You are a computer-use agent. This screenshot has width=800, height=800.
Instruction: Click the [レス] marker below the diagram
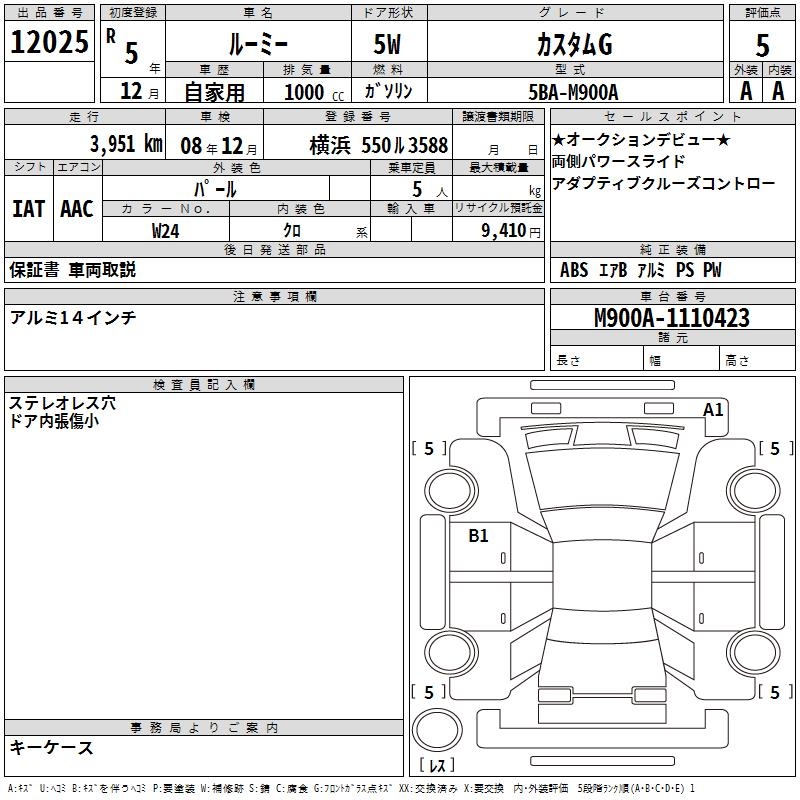pyautogui.click(x=436, y=767)
